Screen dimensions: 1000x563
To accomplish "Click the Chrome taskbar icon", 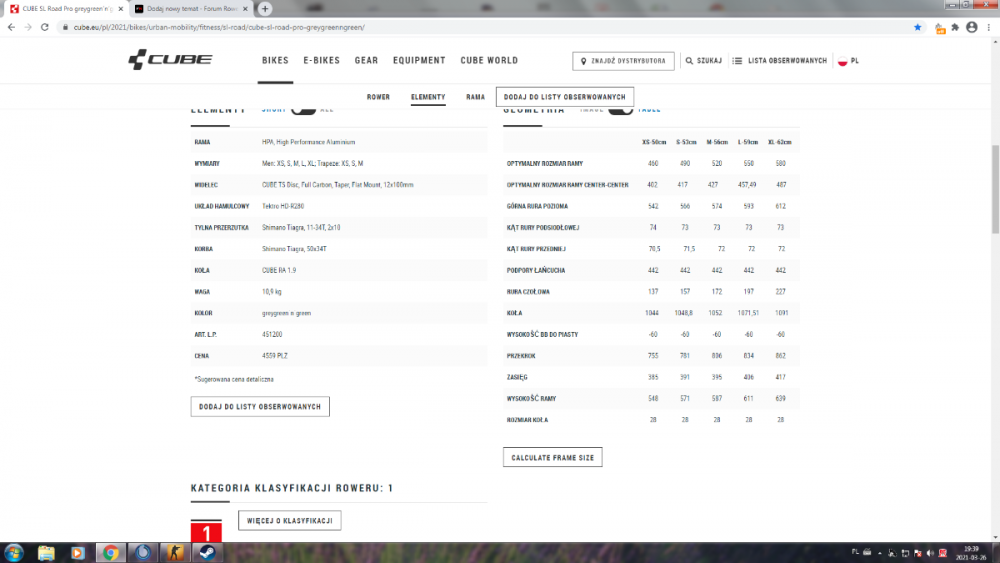I will click(x=110, y=553).
